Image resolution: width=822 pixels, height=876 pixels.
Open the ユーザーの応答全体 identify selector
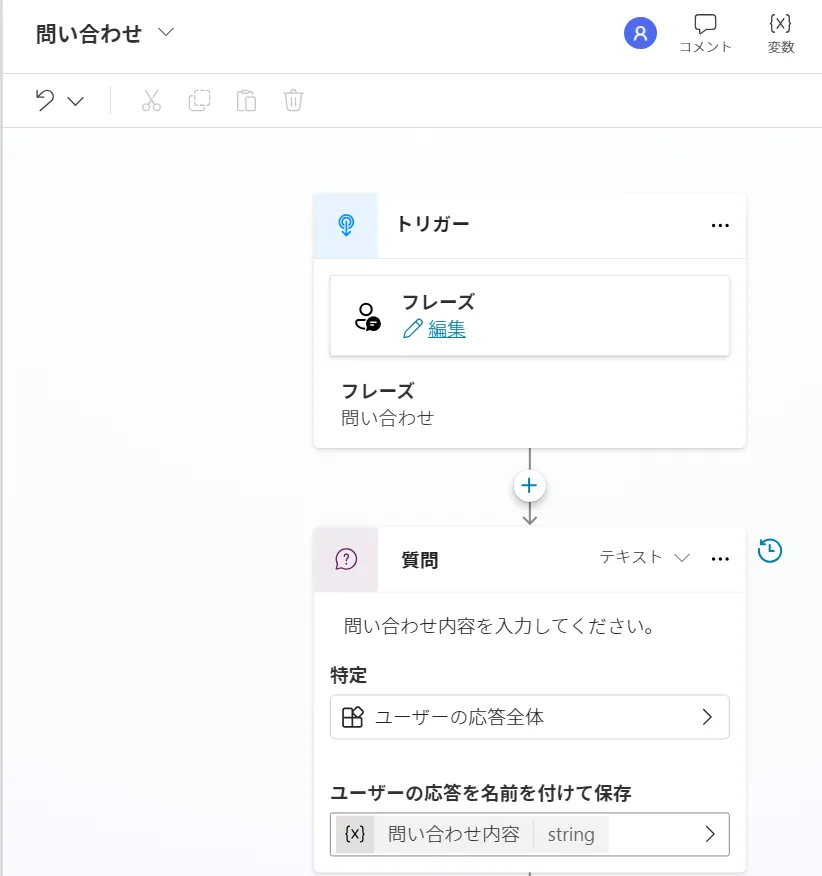(x=529, y=717)
